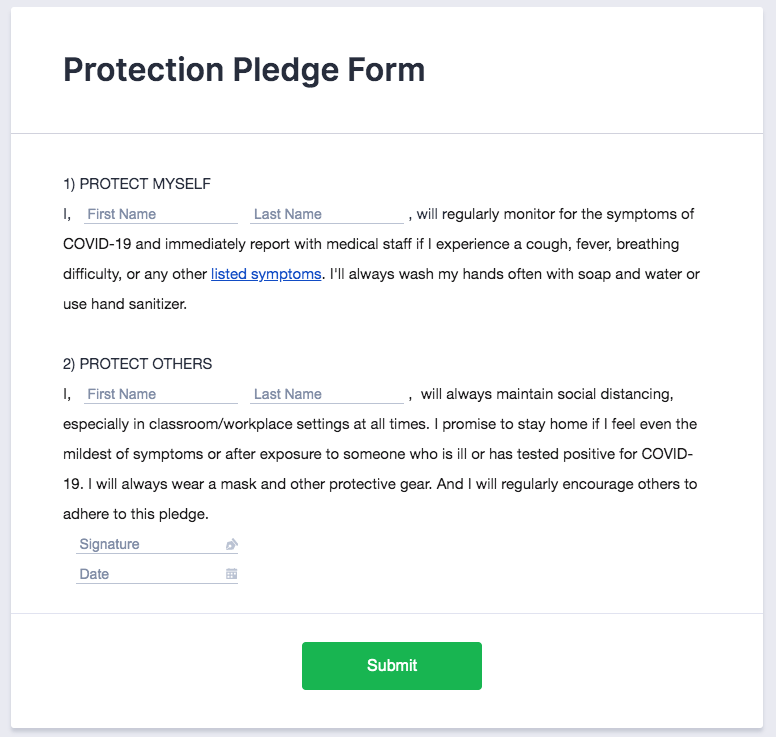Focus the Date input field
The image size is (776, 737).
point(150,575)
